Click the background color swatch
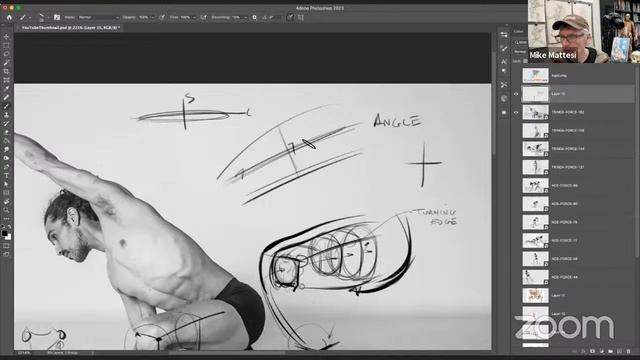 [x=9, y=237]
